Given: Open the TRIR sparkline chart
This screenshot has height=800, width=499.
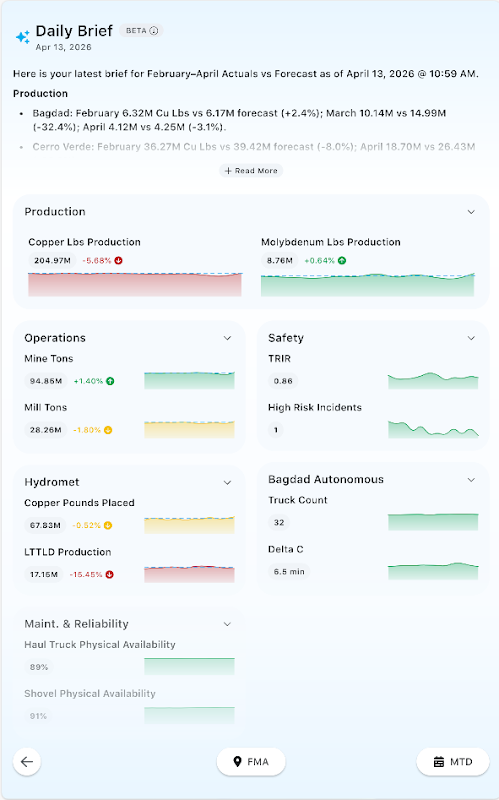Looking at the screenshot, I should point(433,381).
